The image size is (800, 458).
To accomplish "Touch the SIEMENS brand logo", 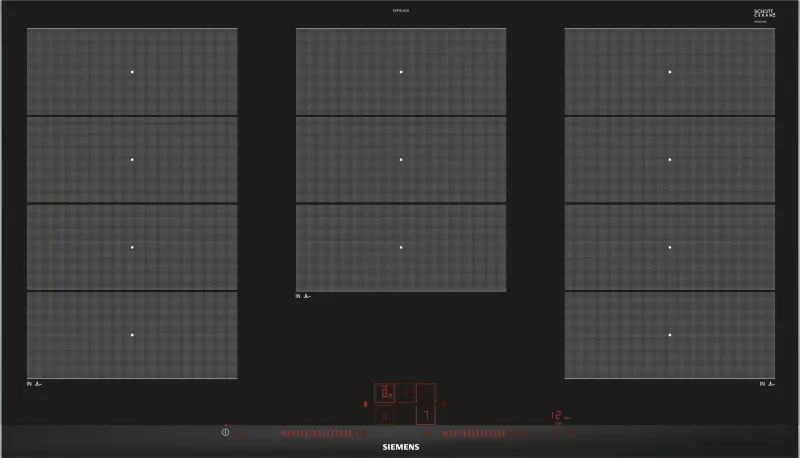I will 401,447.
